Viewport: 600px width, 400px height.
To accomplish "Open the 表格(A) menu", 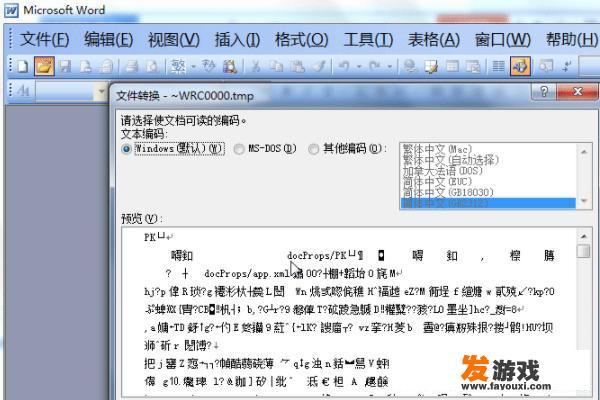I will click(434, 39).
